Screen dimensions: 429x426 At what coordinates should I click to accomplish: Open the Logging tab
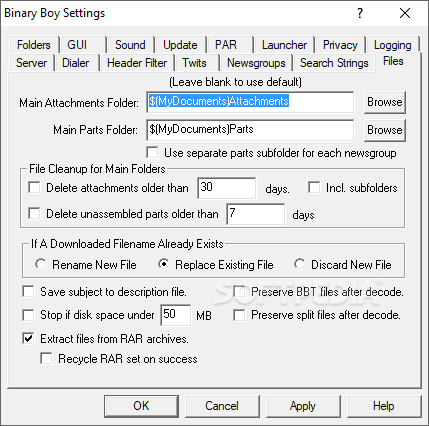click(x=392, y=45)
